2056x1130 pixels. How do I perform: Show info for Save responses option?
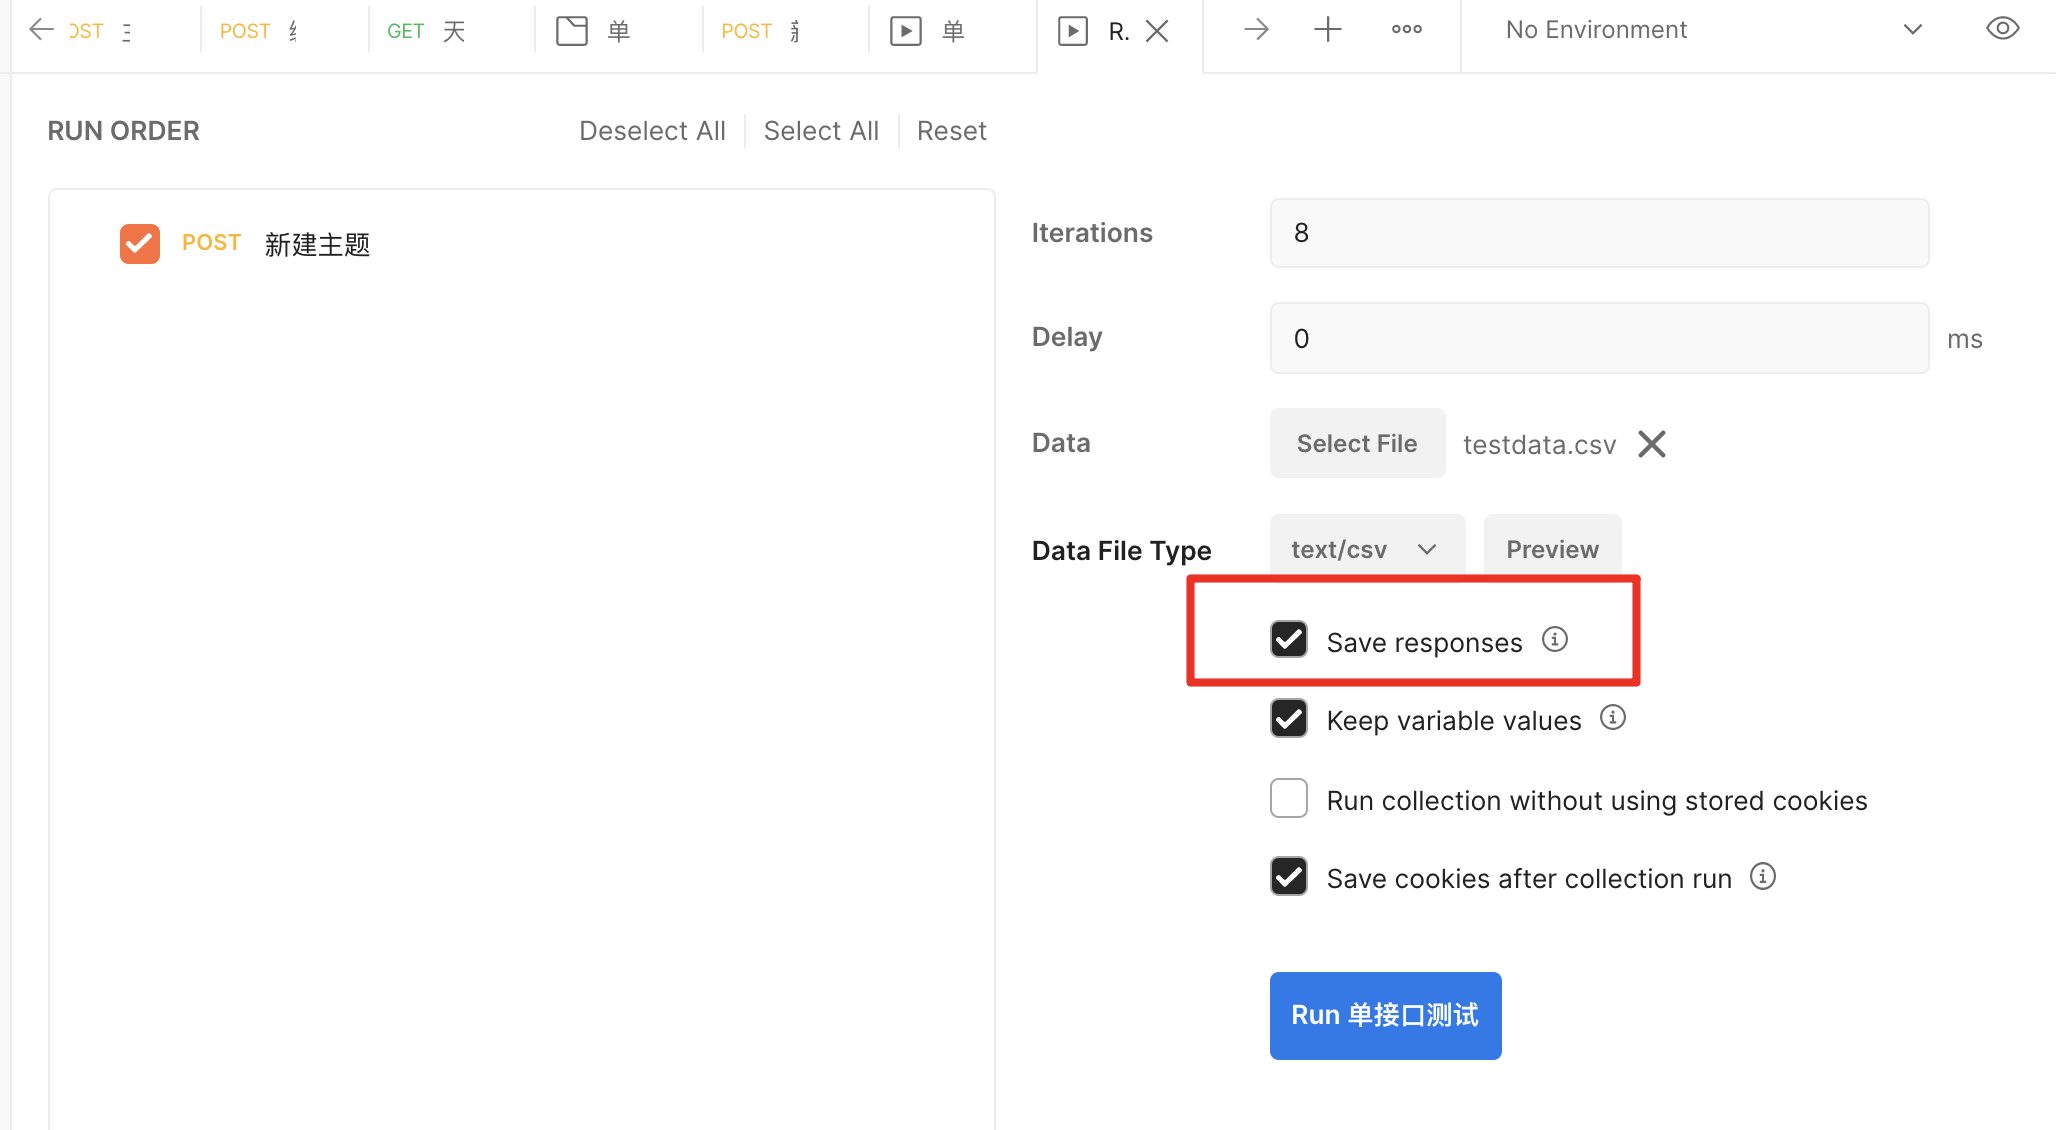(1555, 639)
